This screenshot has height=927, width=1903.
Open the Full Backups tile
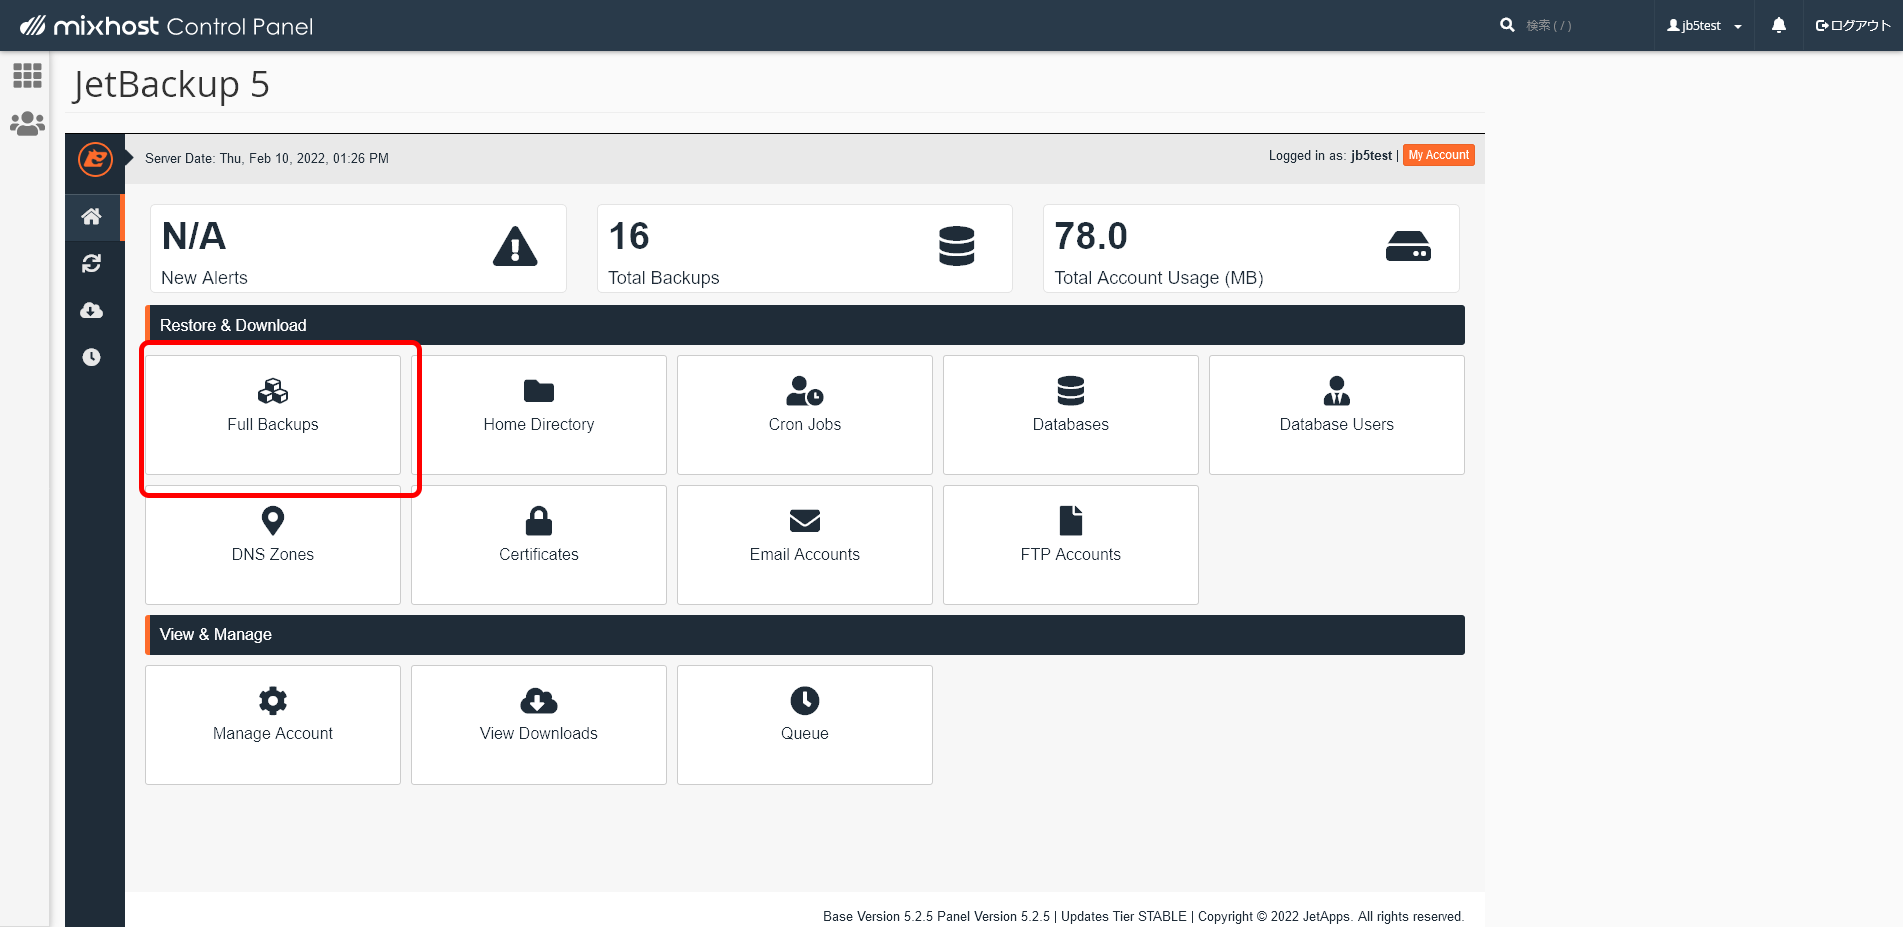click(273, 415)
